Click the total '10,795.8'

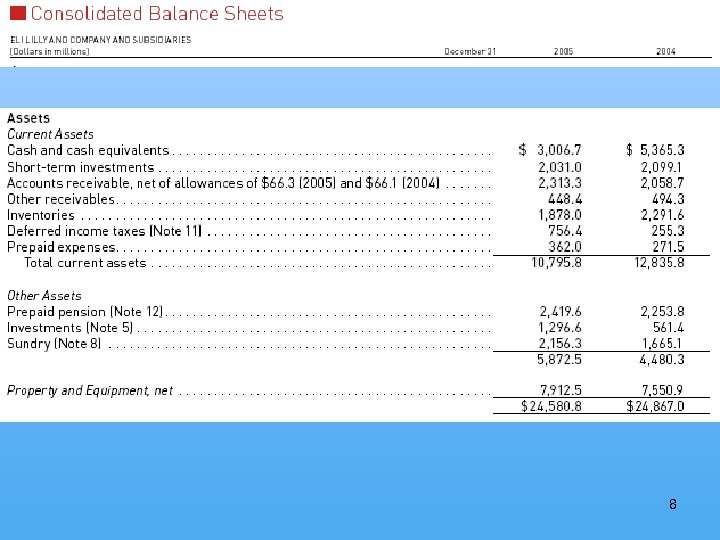coord(557,262)
